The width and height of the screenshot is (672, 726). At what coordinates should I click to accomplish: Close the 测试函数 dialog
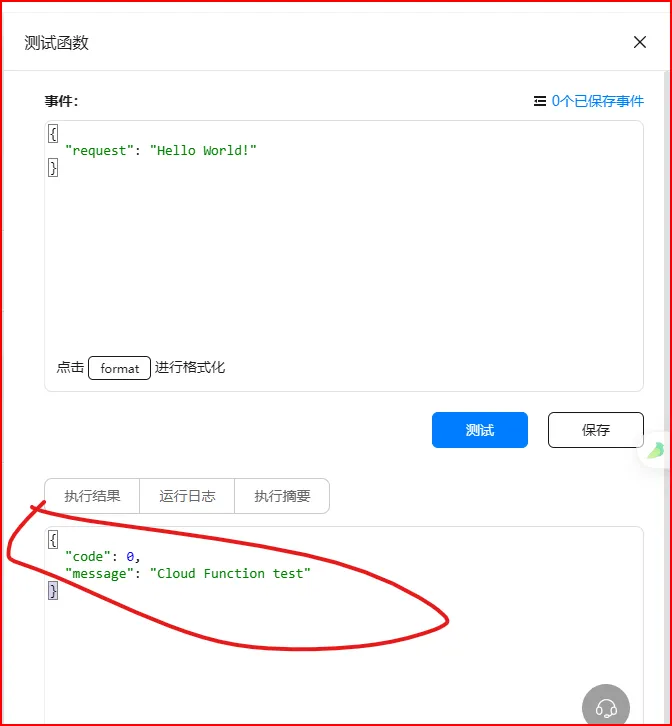640,42
